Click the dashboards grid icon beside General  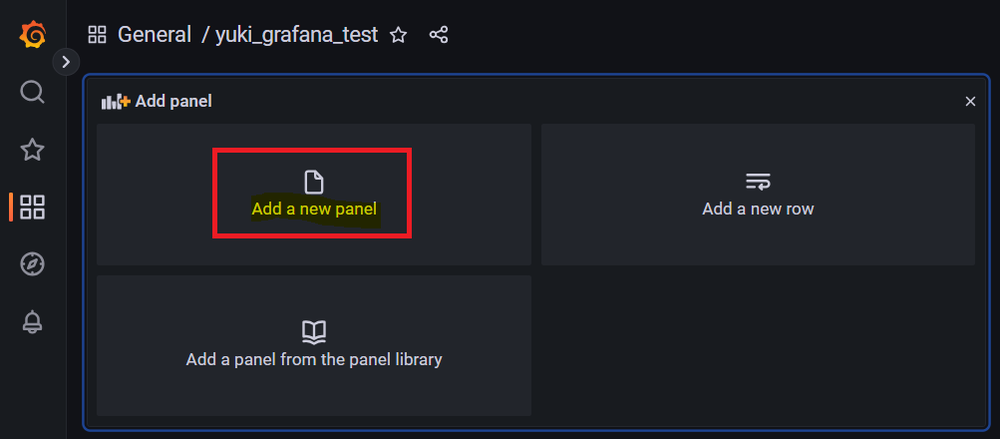[x=97, y=35]
